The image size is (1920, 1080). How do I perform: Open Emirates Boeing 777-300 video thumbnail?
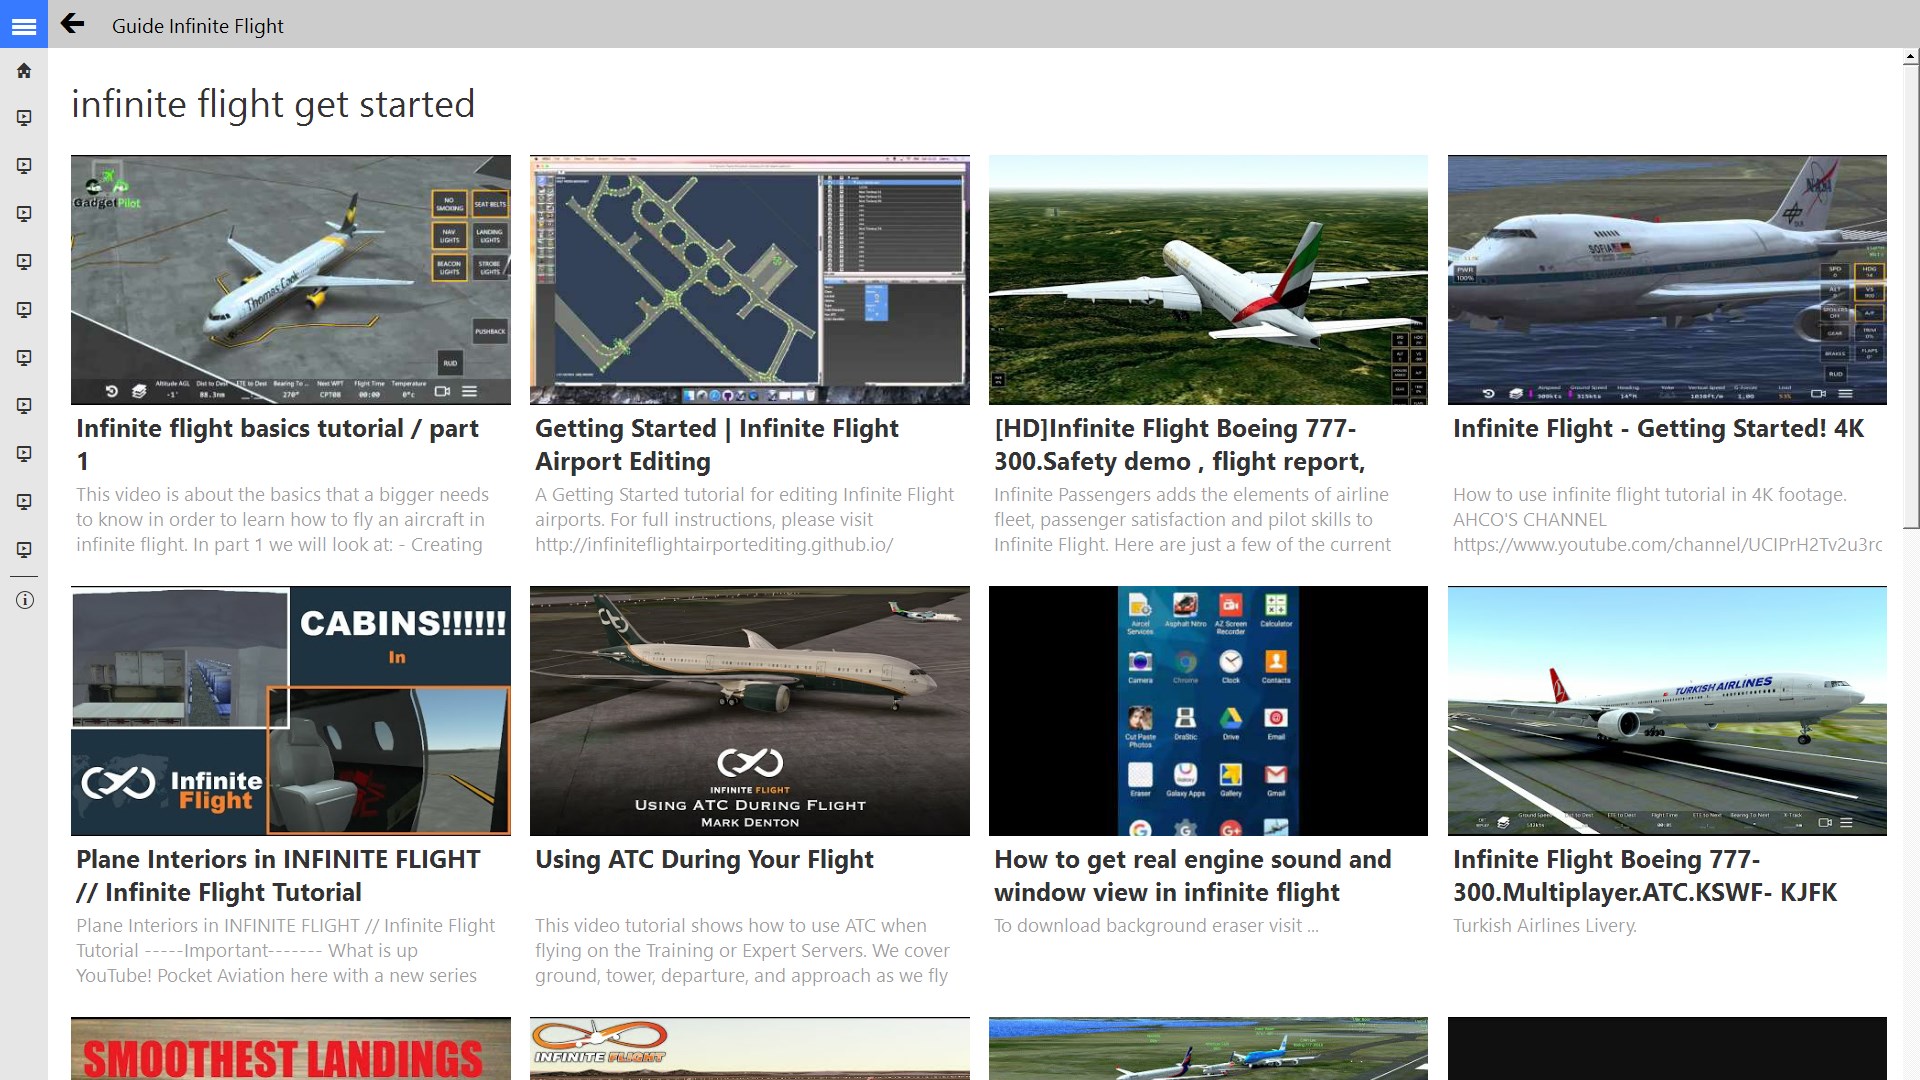coord(1208,280)
